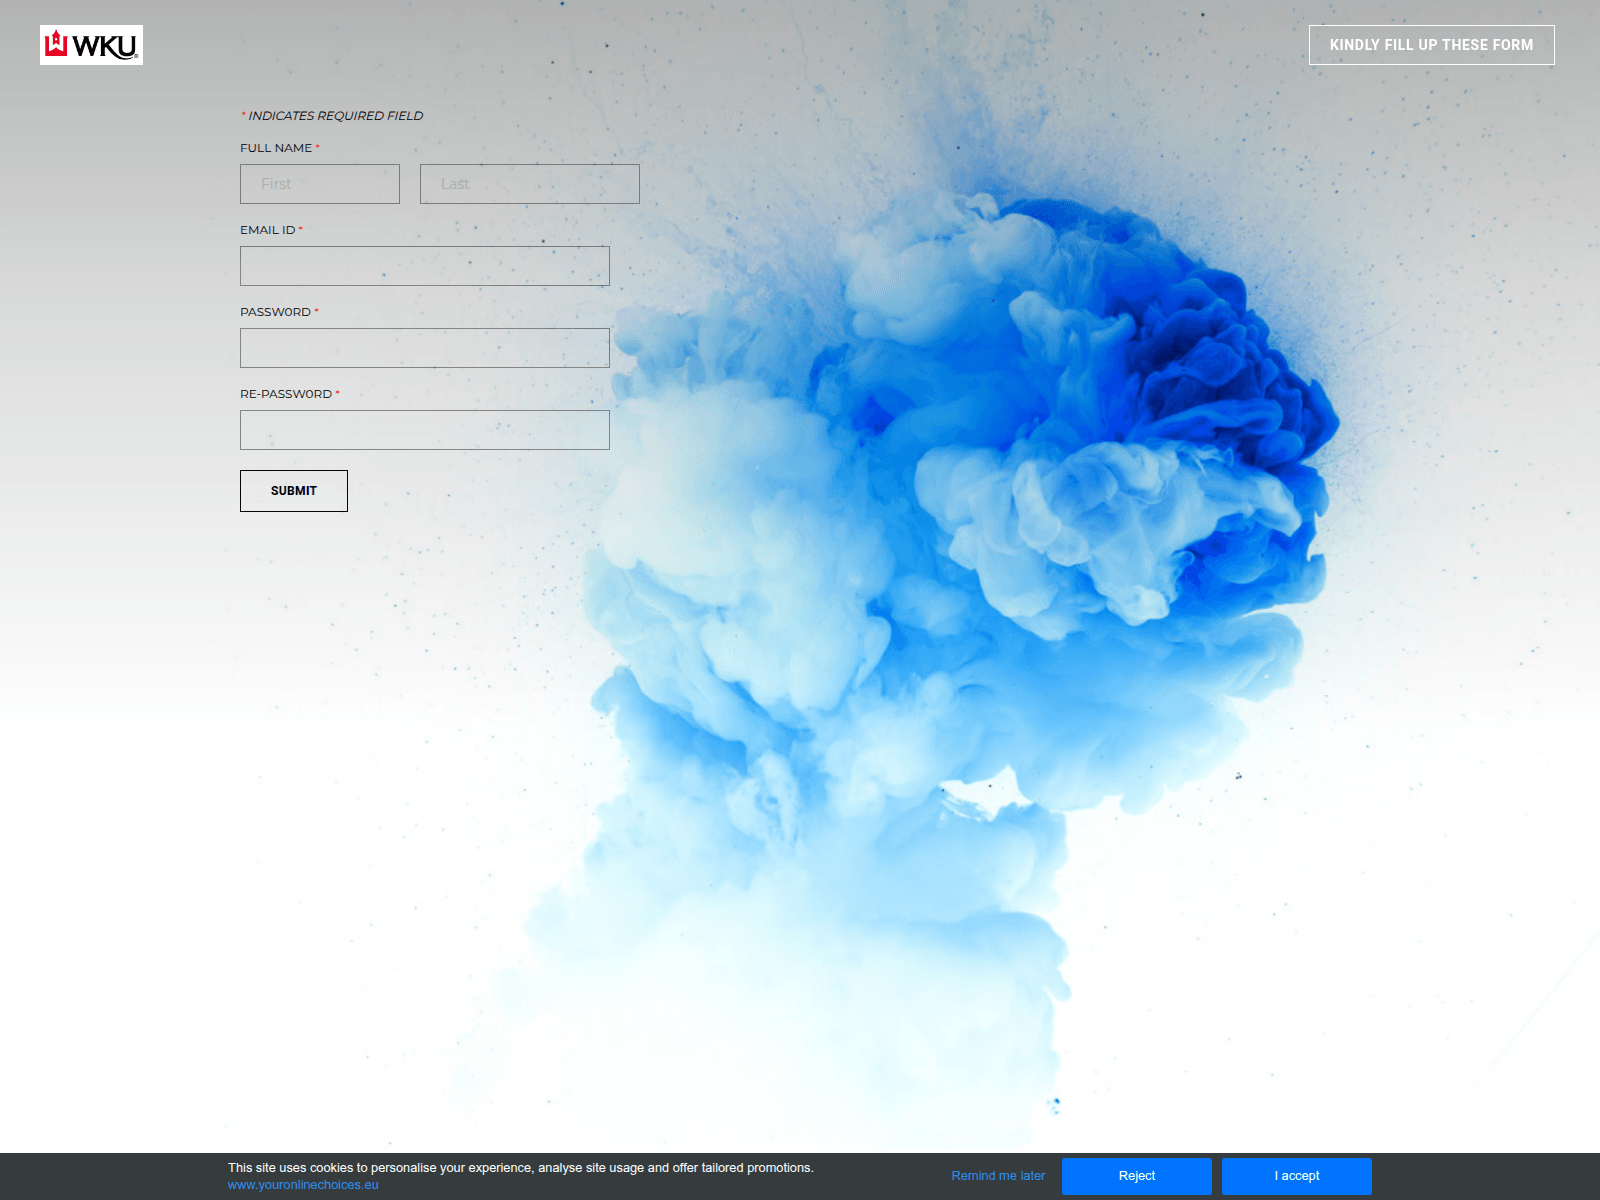
Task: Reject the cookies
Action: (1137, 1176)
